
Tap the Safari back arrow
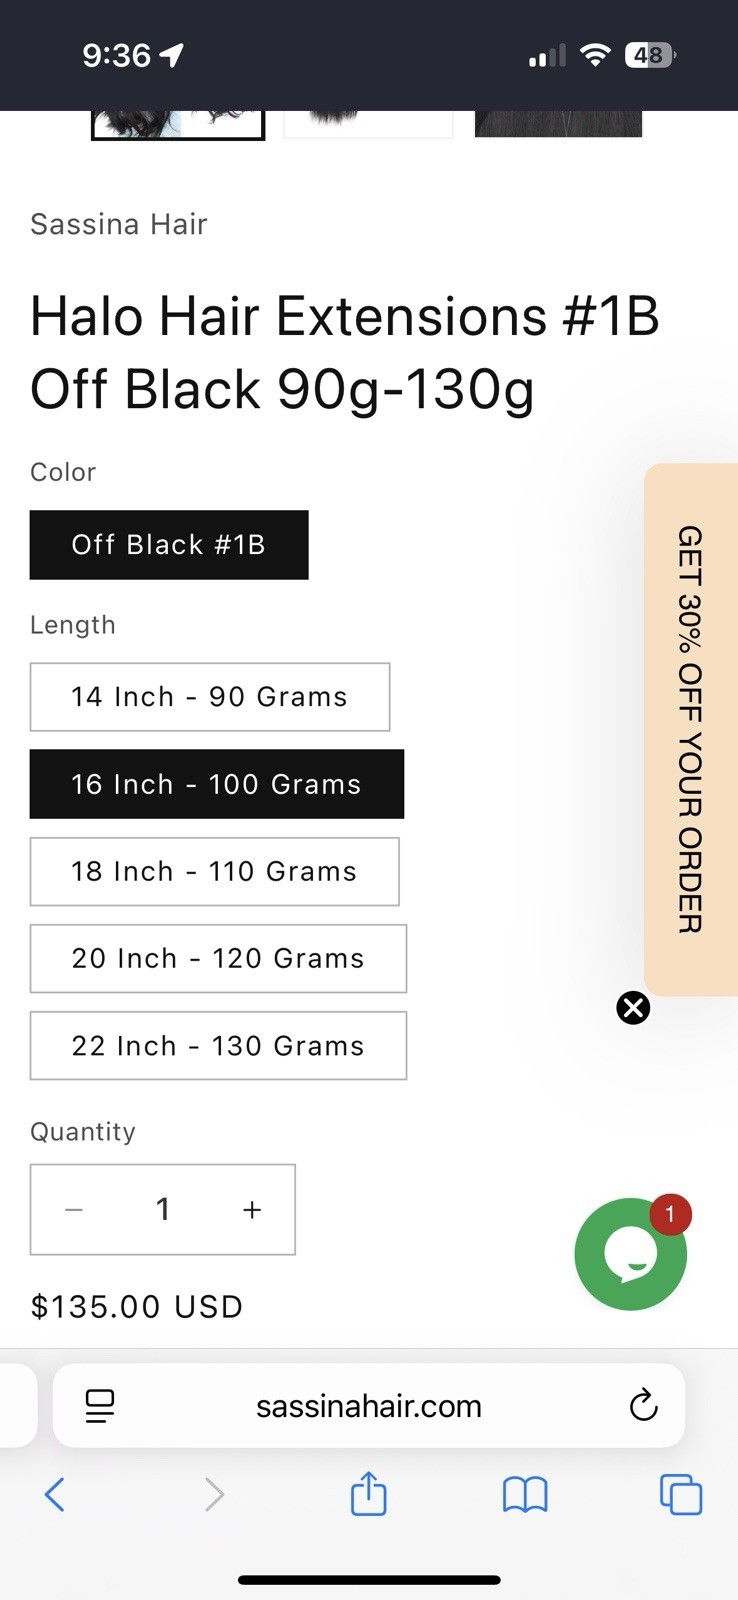tap(55, 1495)
